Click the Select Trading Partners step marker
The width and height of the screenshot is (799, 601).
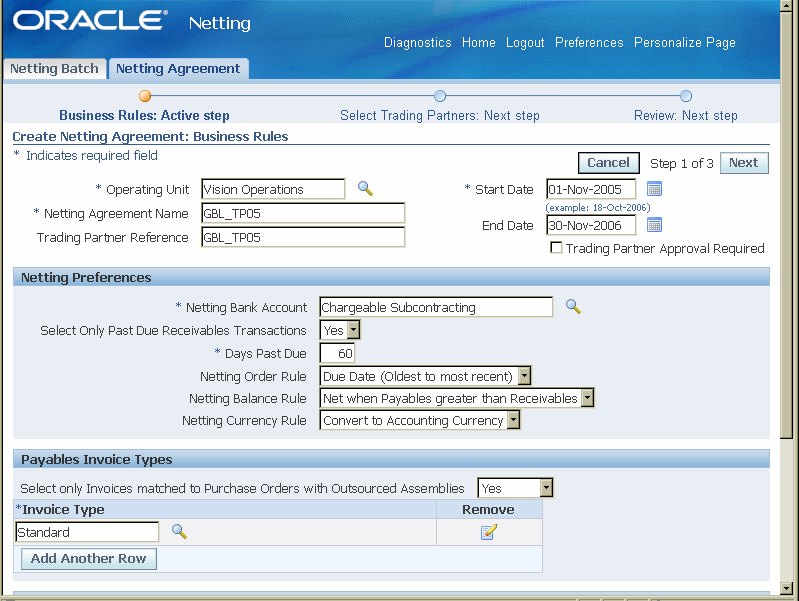[x=440, y=96]
